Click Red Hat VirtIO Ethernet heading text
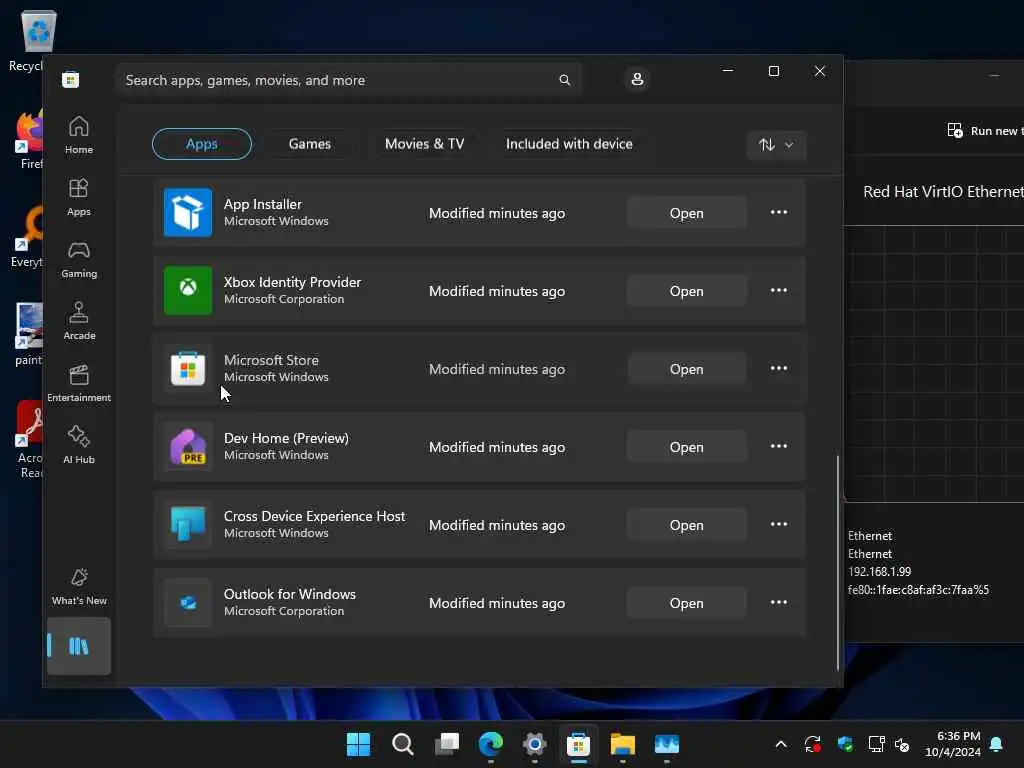Viewport: 1024px width, 768px height. coord(943,191)
